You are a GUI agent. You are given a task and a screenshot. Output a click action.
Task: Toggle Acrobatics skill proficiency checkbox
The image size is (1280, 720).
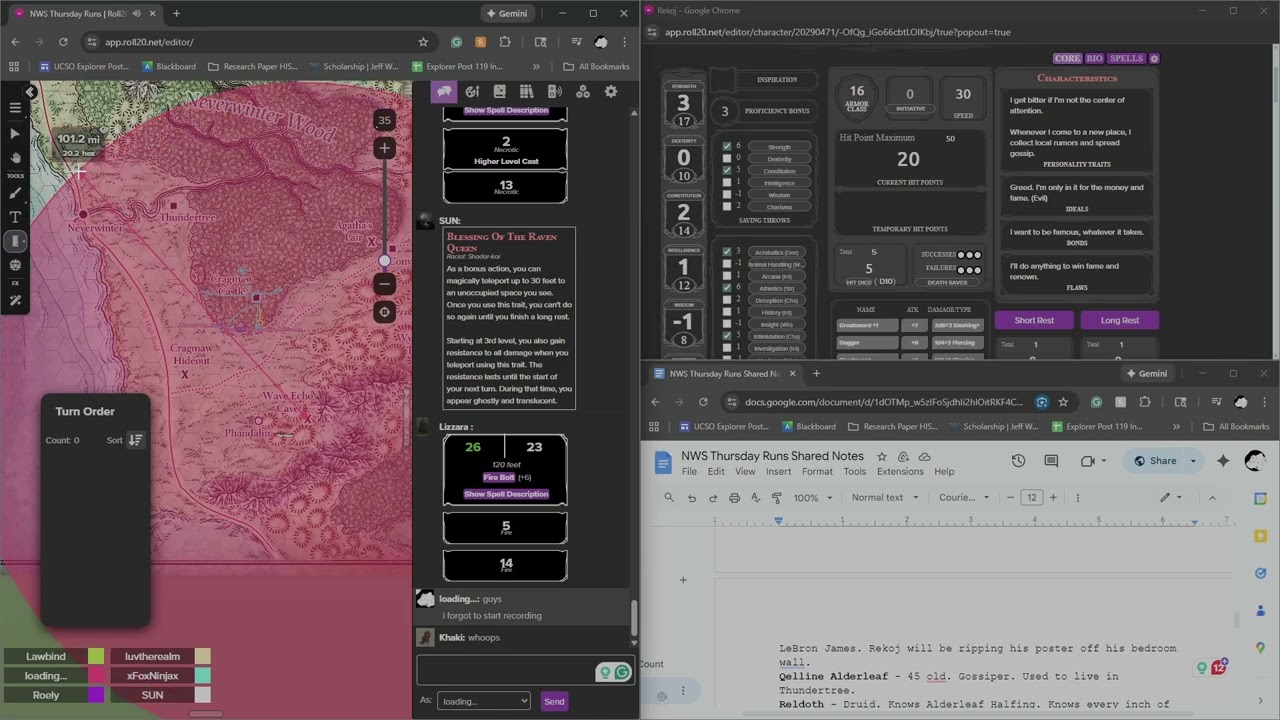(726, 252)
